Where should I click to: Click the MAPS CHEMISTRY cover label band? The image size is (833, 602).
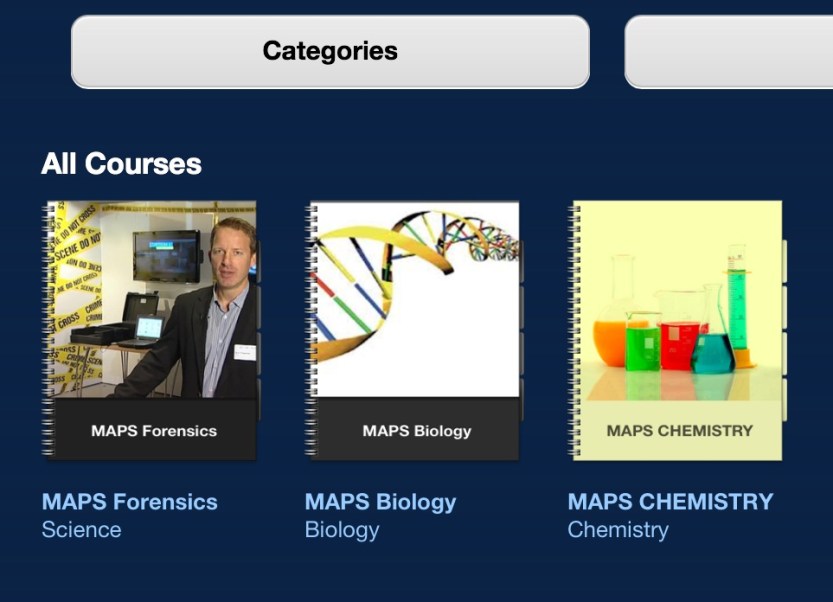[x=679, y=431]
